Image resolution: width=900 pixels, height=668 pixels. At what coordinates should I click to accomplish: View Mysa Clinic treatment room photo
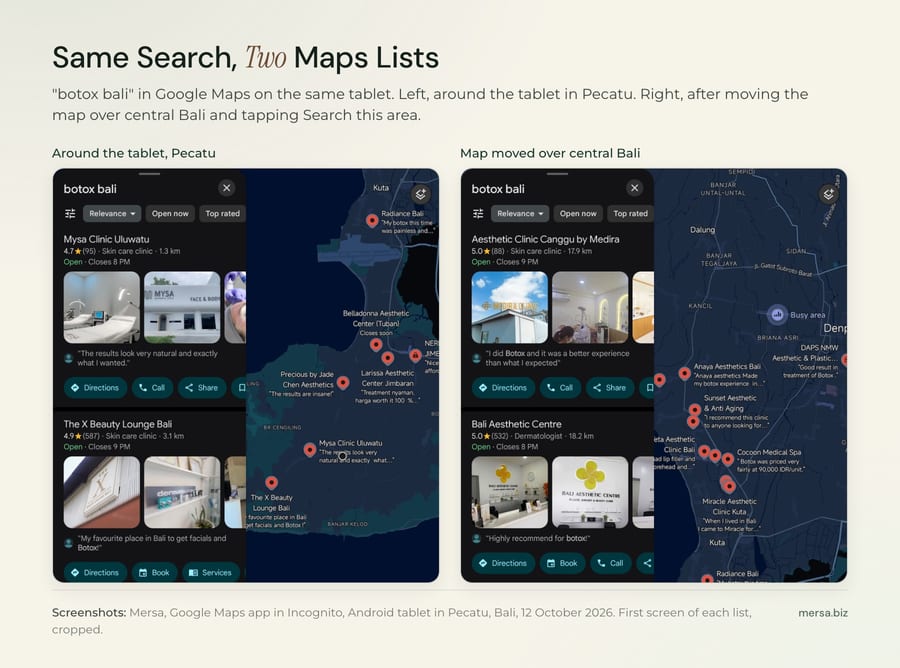click(102, 308)
